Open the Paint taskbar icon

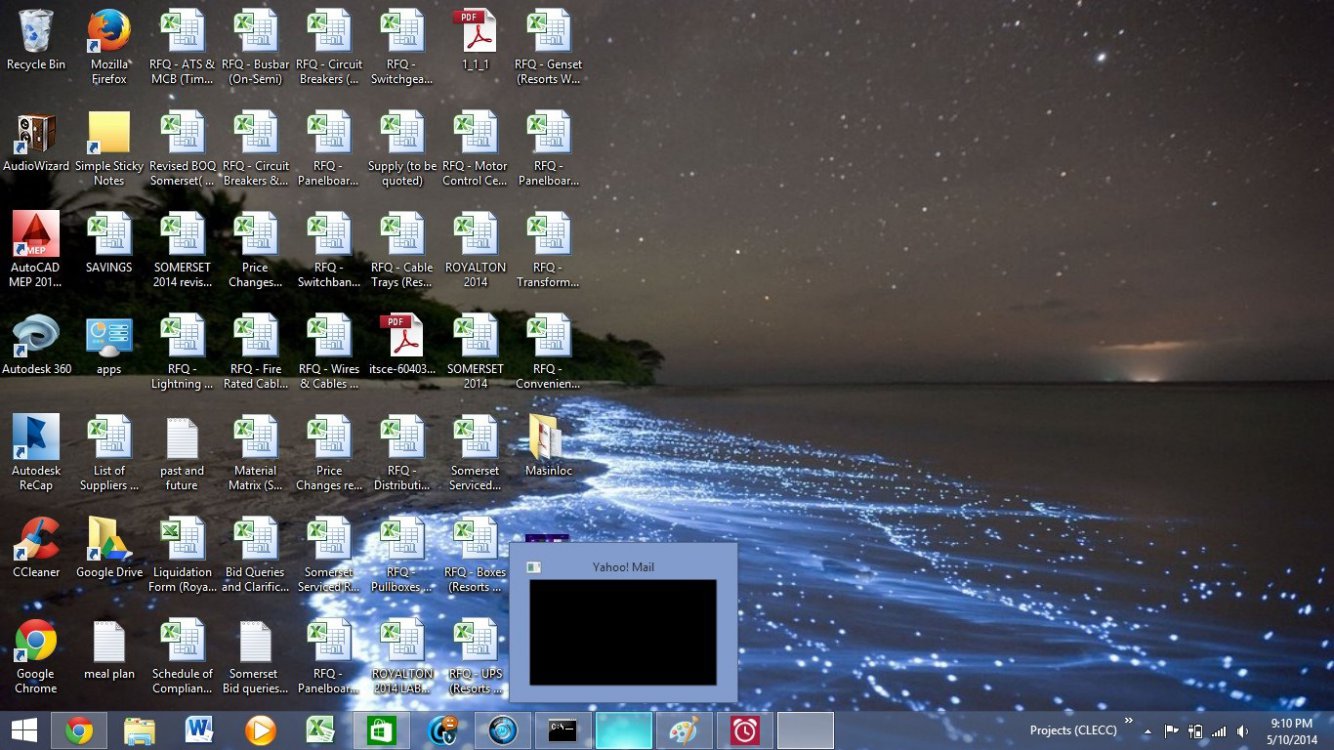pos(684,731)
